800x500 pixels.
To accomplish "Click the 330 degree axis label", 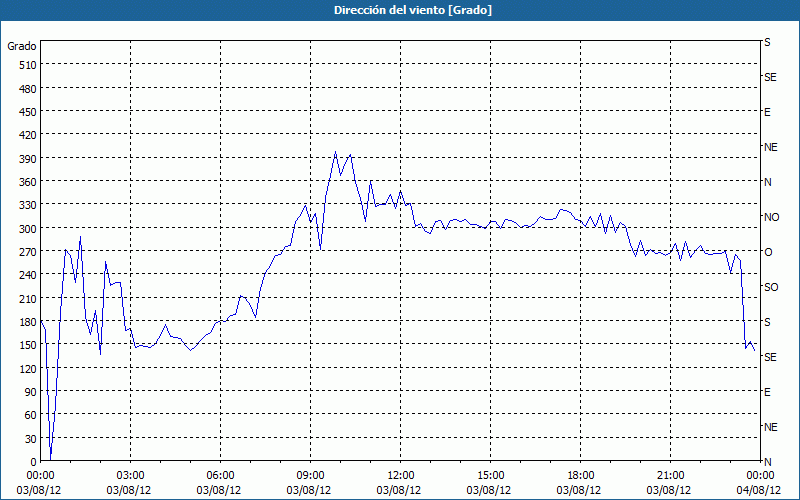I will (29, 205).
